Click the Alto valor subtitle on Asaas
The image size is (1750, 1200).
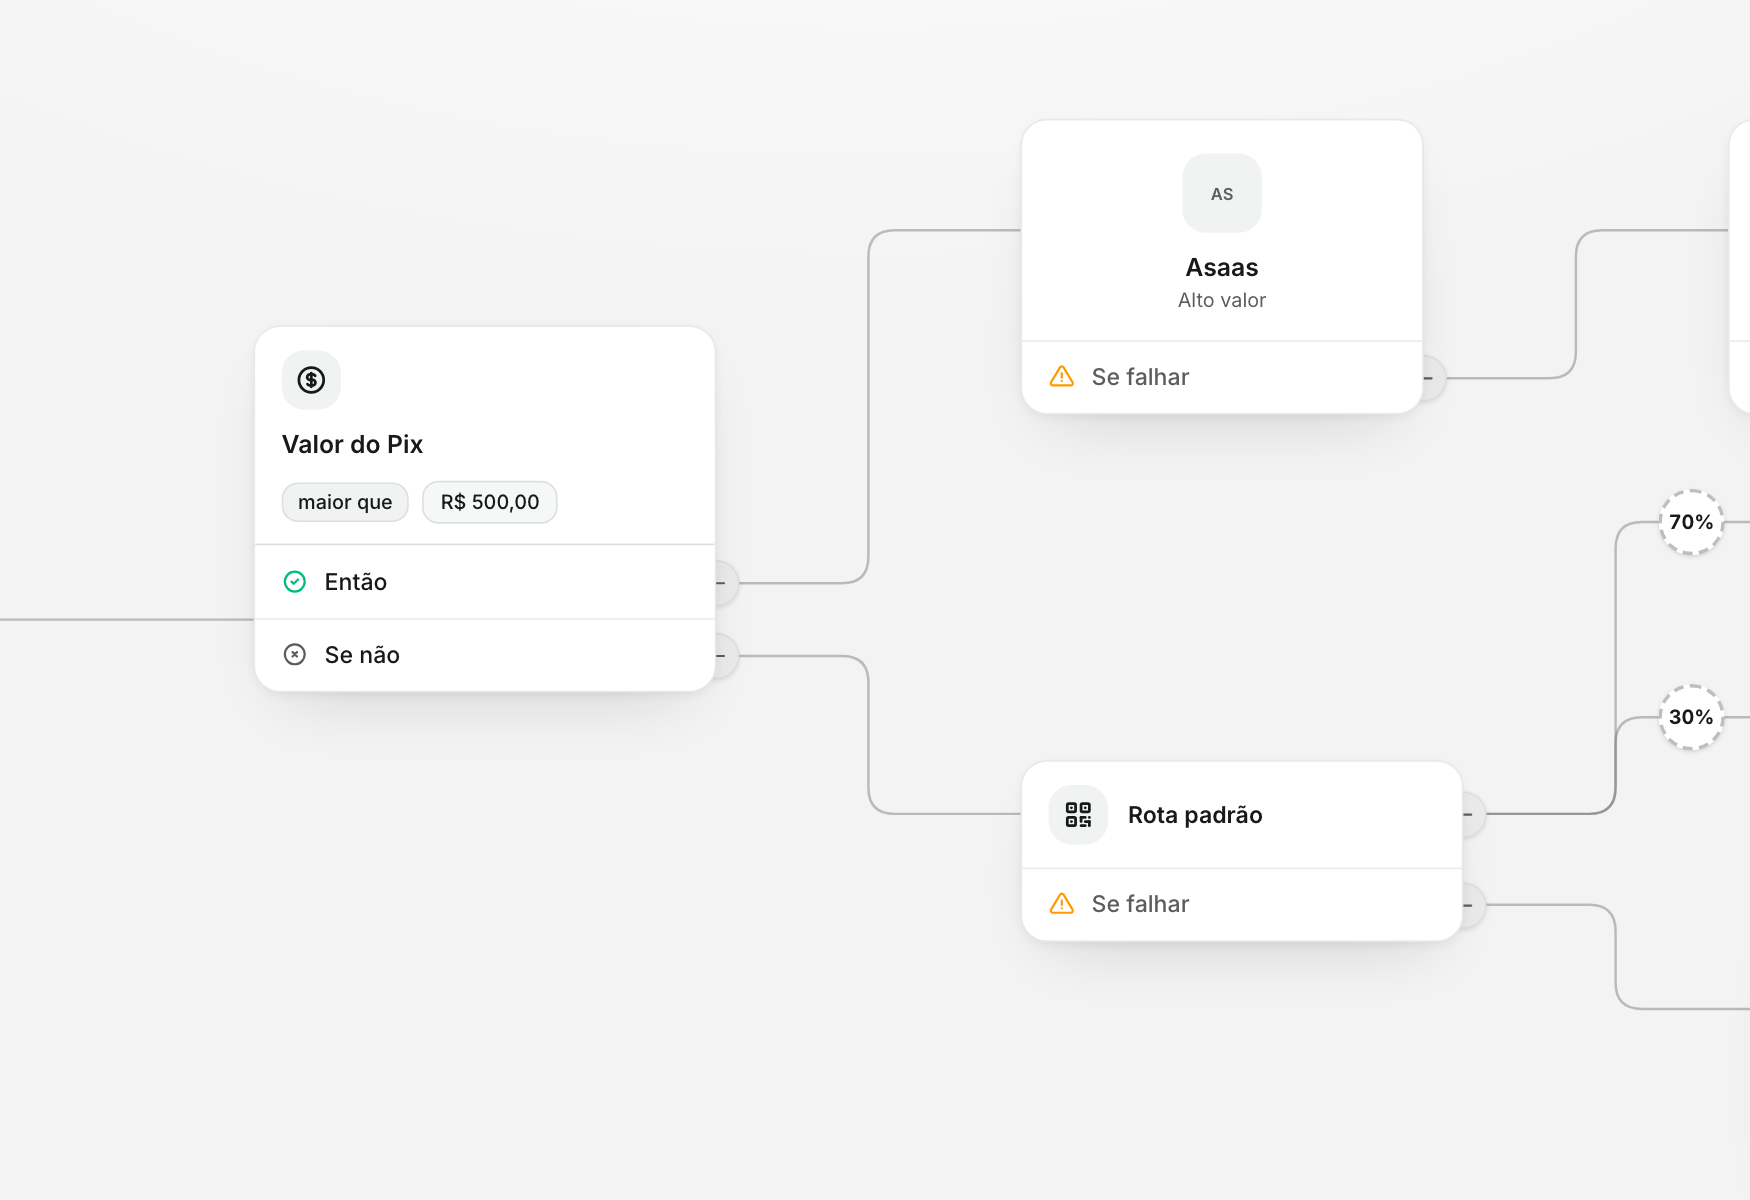click(x=1222, y=300)
